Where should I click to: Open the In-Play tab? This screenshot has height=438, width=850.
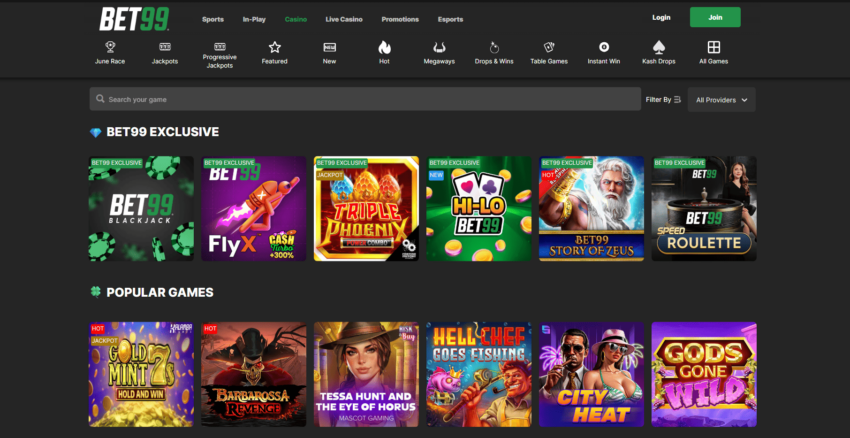click(x=254, y=20)
